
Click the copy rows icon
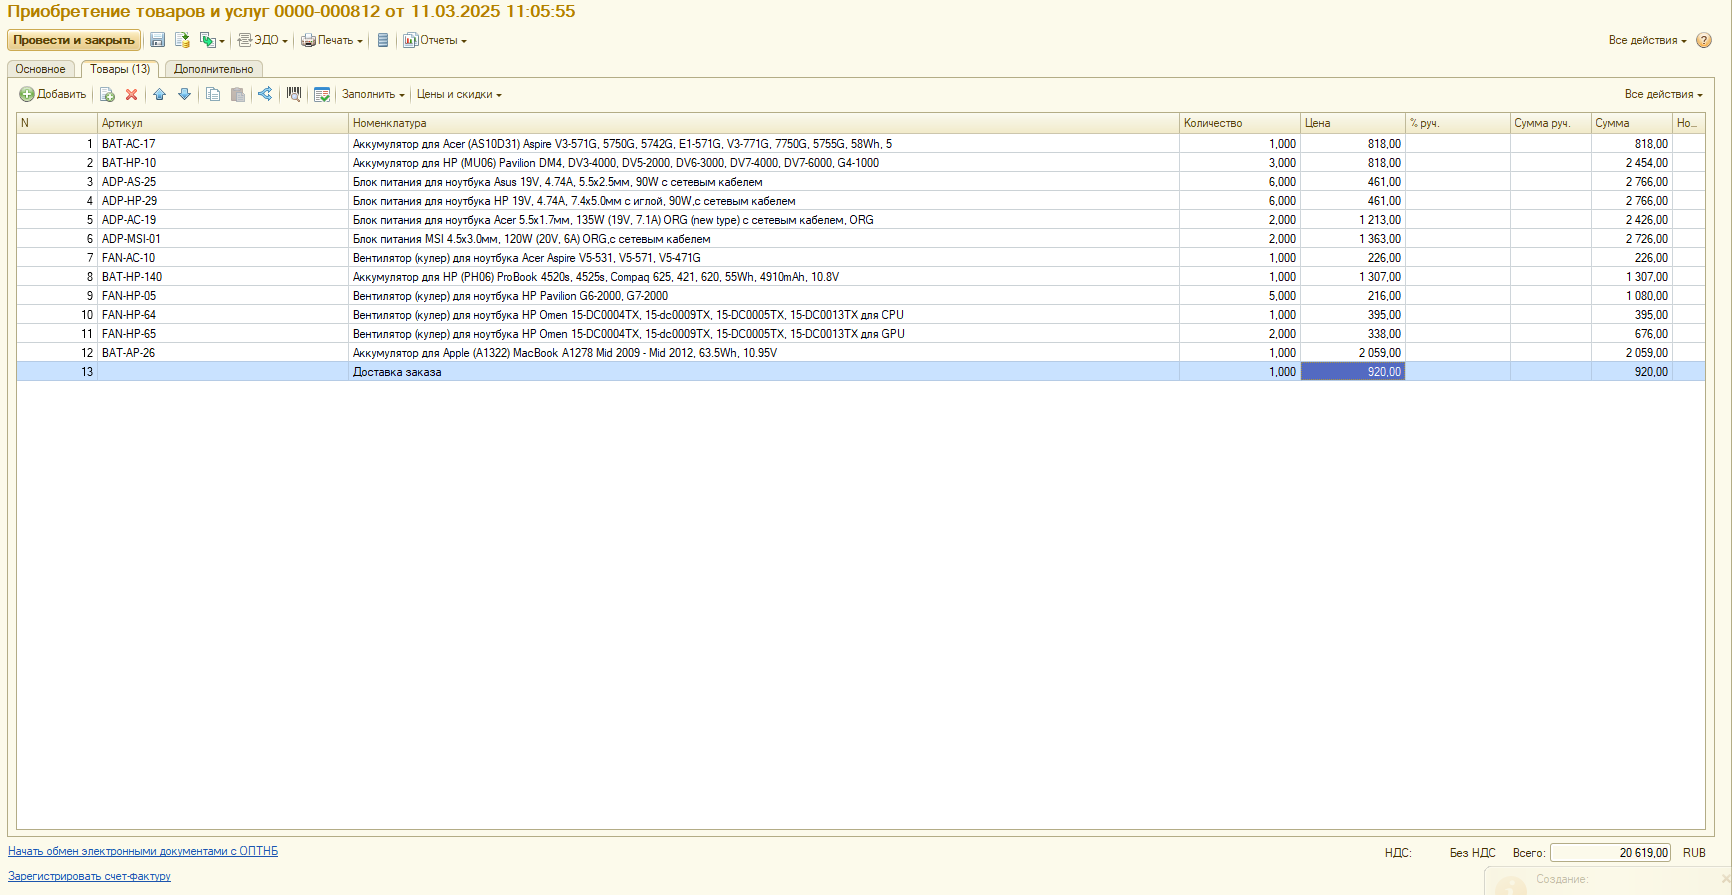(212, 95)
